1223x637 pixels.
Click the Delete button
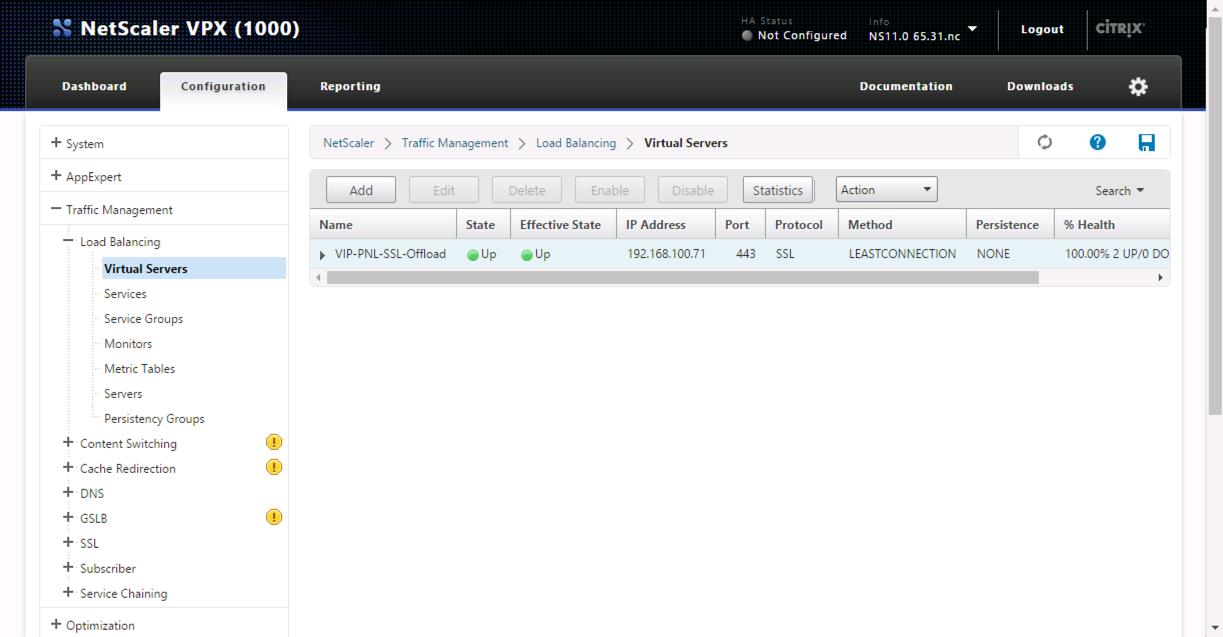tap(527, 190)
